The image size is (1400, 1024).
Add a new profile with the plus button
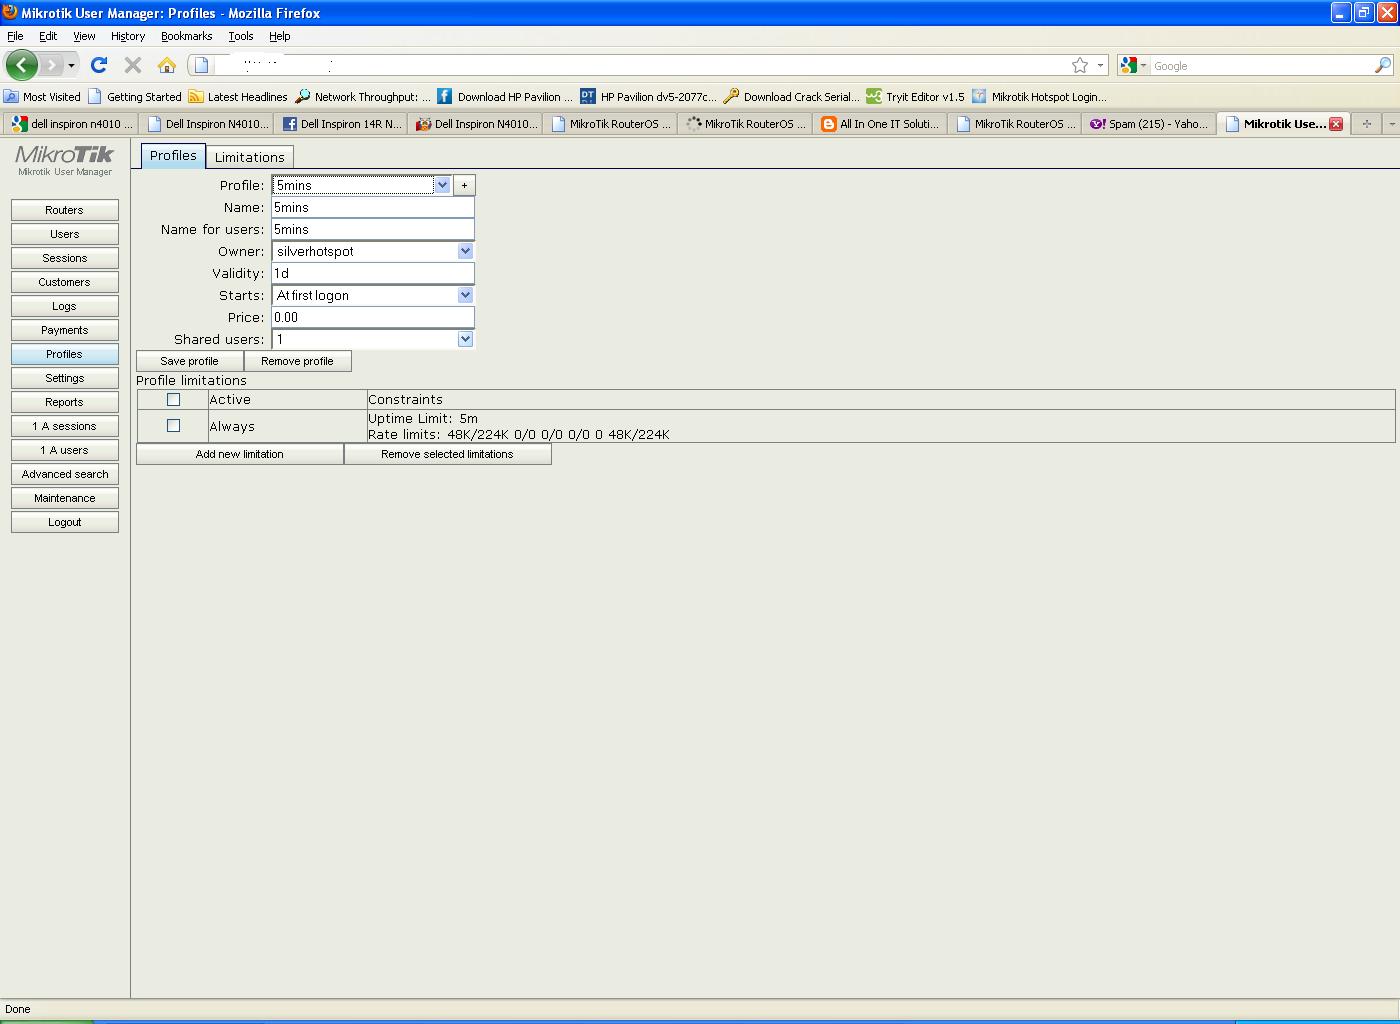pos(464,185)
